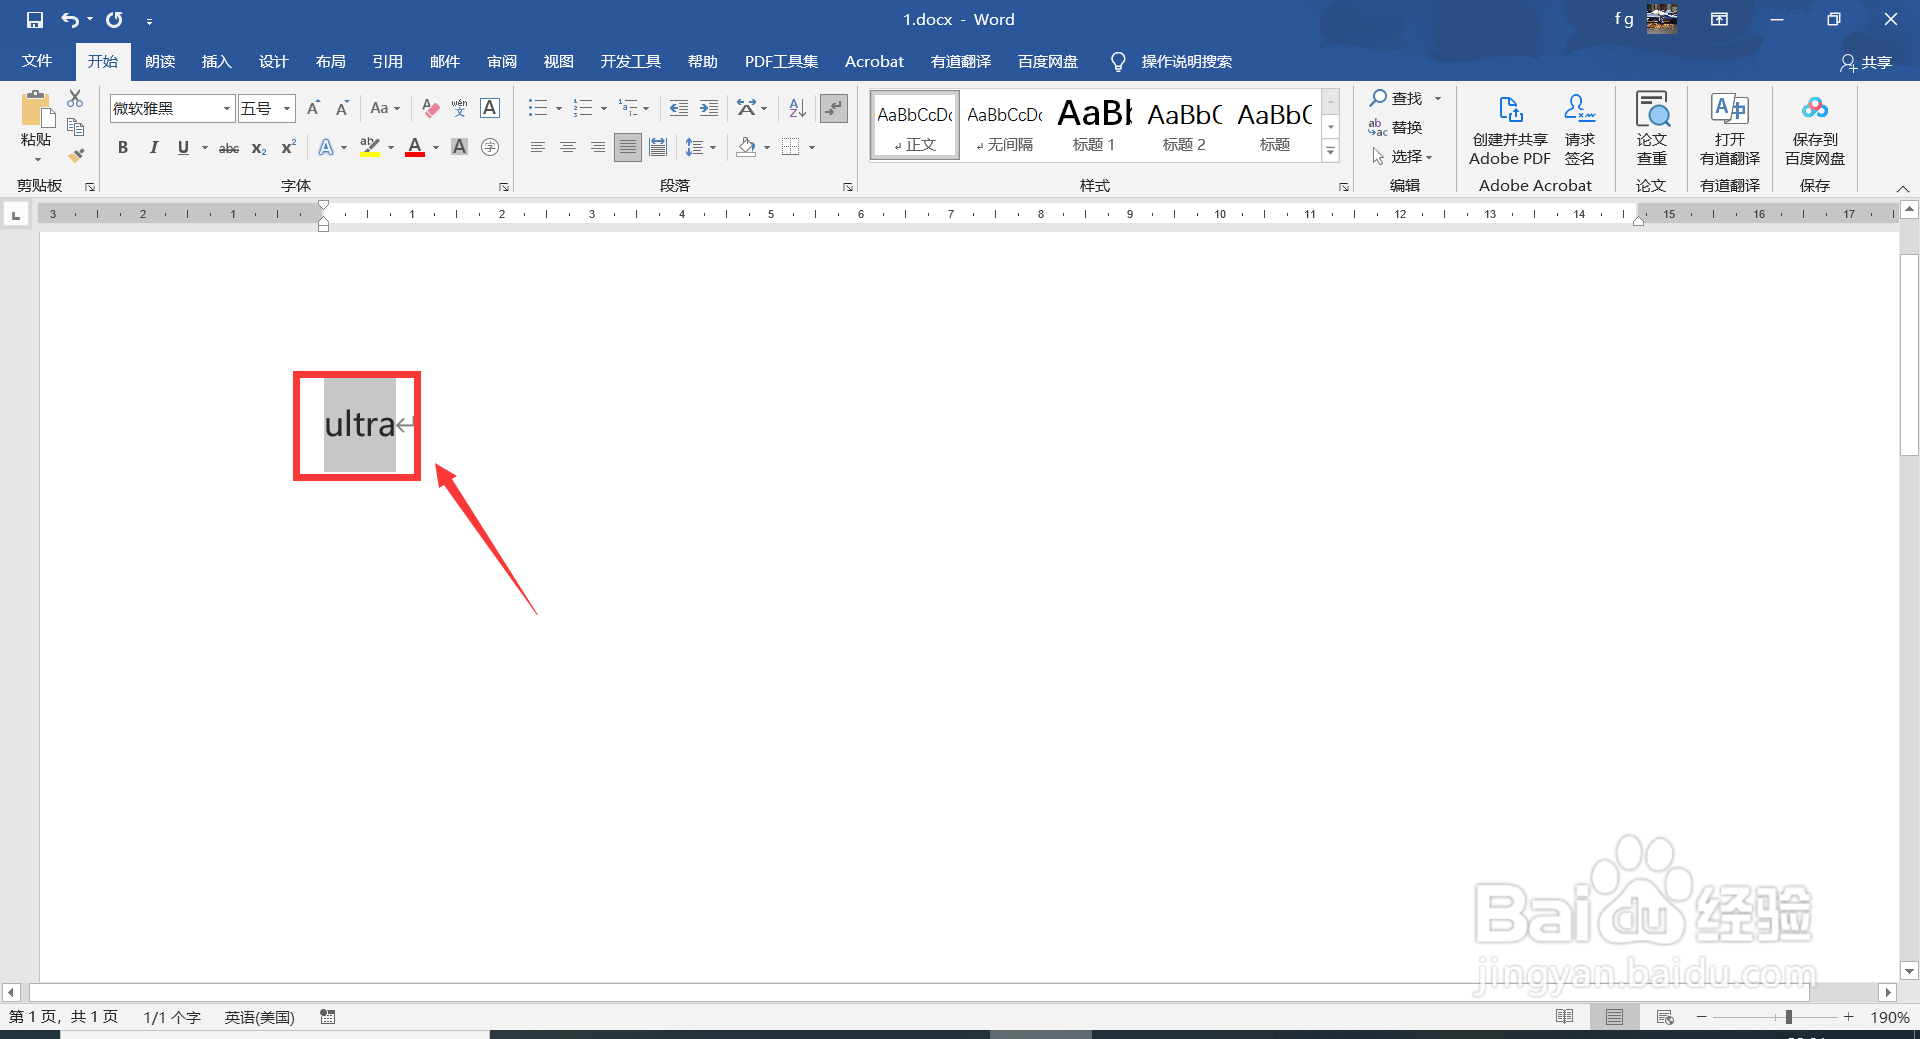The image size is (1920, 1039).
Task: Open the phonetic guide icon
Action: [x=460, y=108]
